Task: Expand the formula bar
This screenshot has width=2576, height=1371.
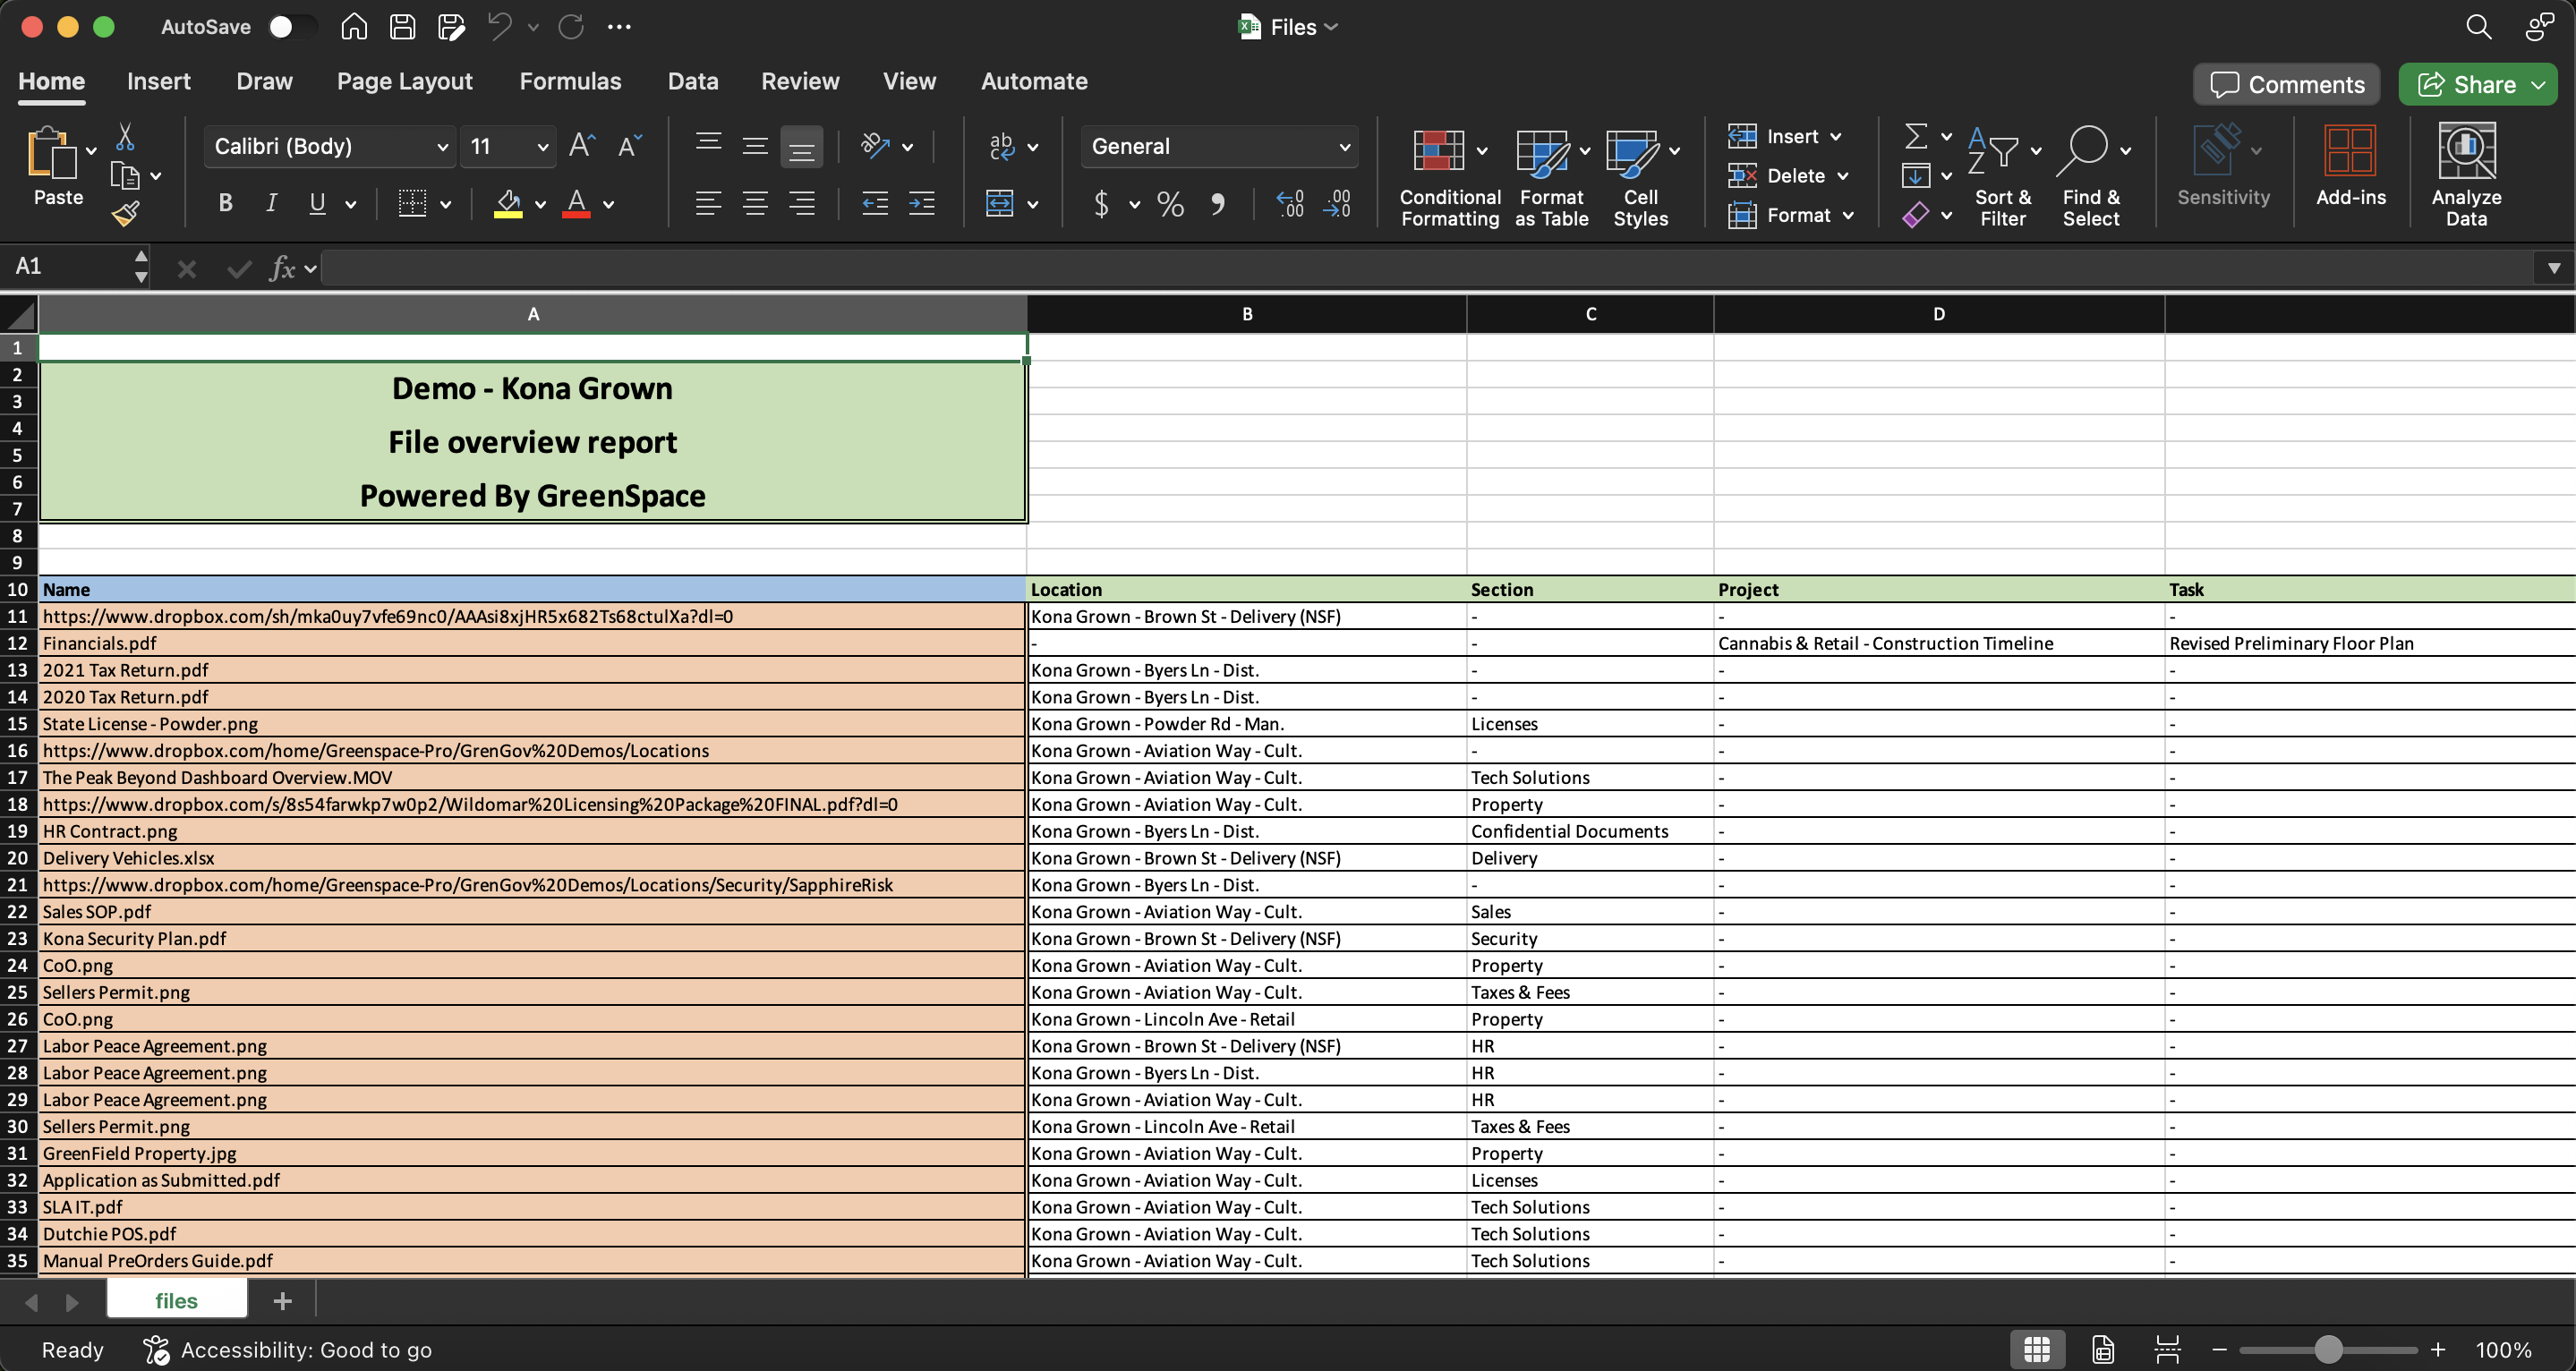Action: [2553, 268]
